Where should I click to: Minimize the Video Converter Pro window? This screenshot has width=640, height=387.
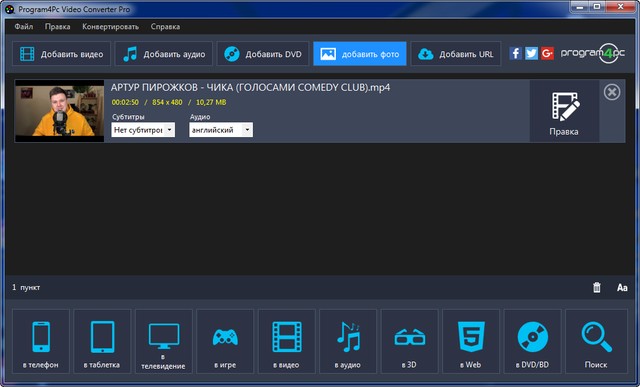coord(580,6)
